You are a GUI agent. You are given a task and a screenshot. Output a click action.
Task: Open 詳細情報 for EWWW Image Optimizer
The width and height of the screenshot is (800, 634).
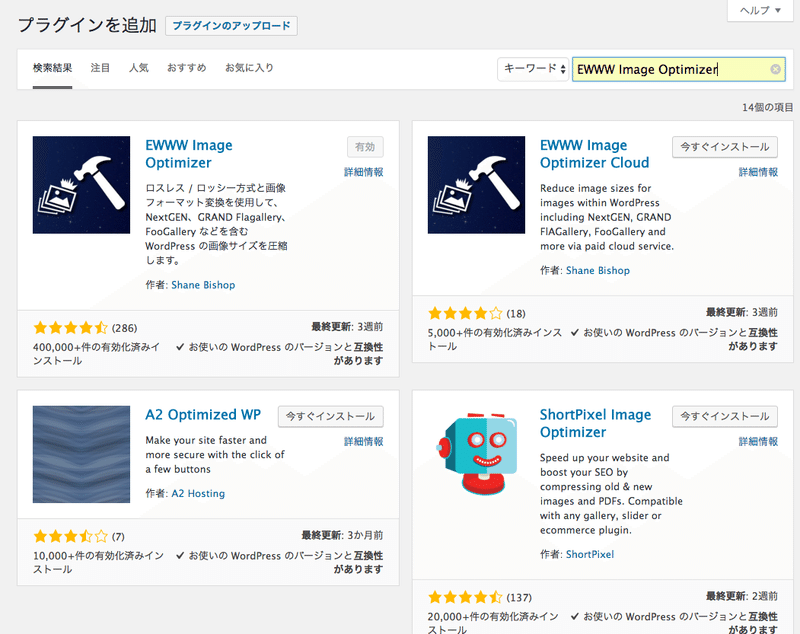tap(364, 172)
